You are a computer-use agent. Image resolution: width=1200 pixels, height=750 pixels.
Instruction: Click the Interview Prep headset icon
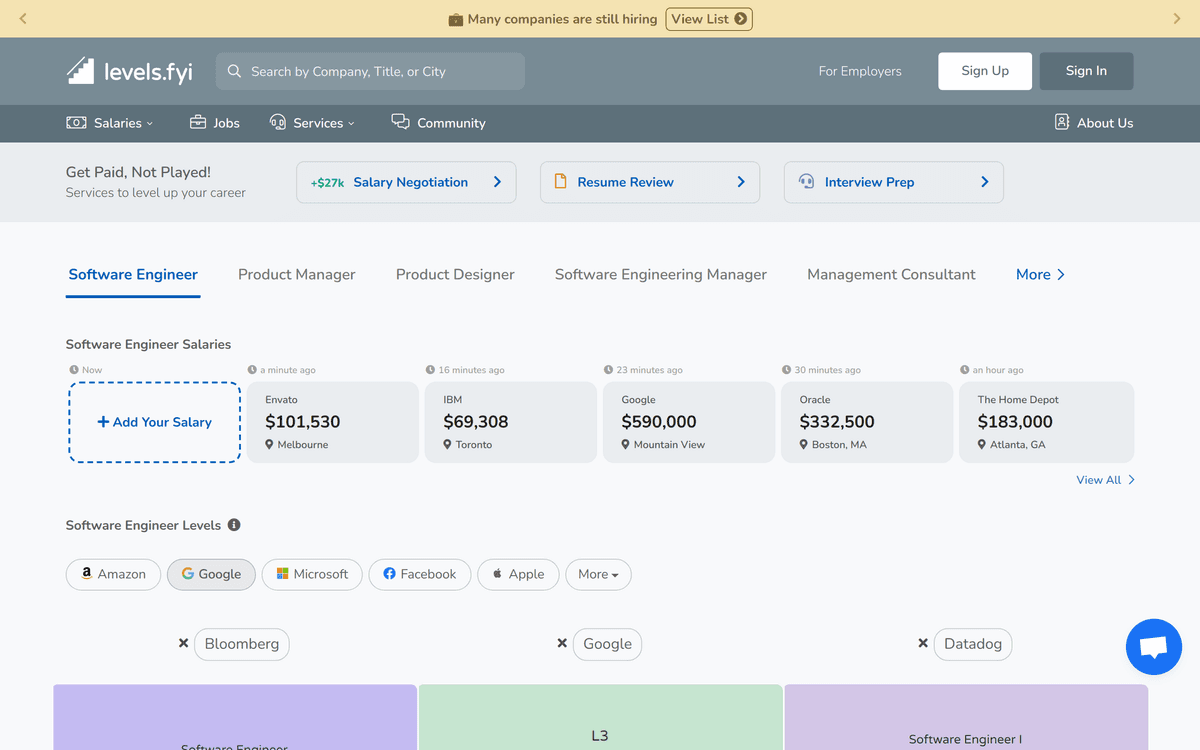(806, 182)
